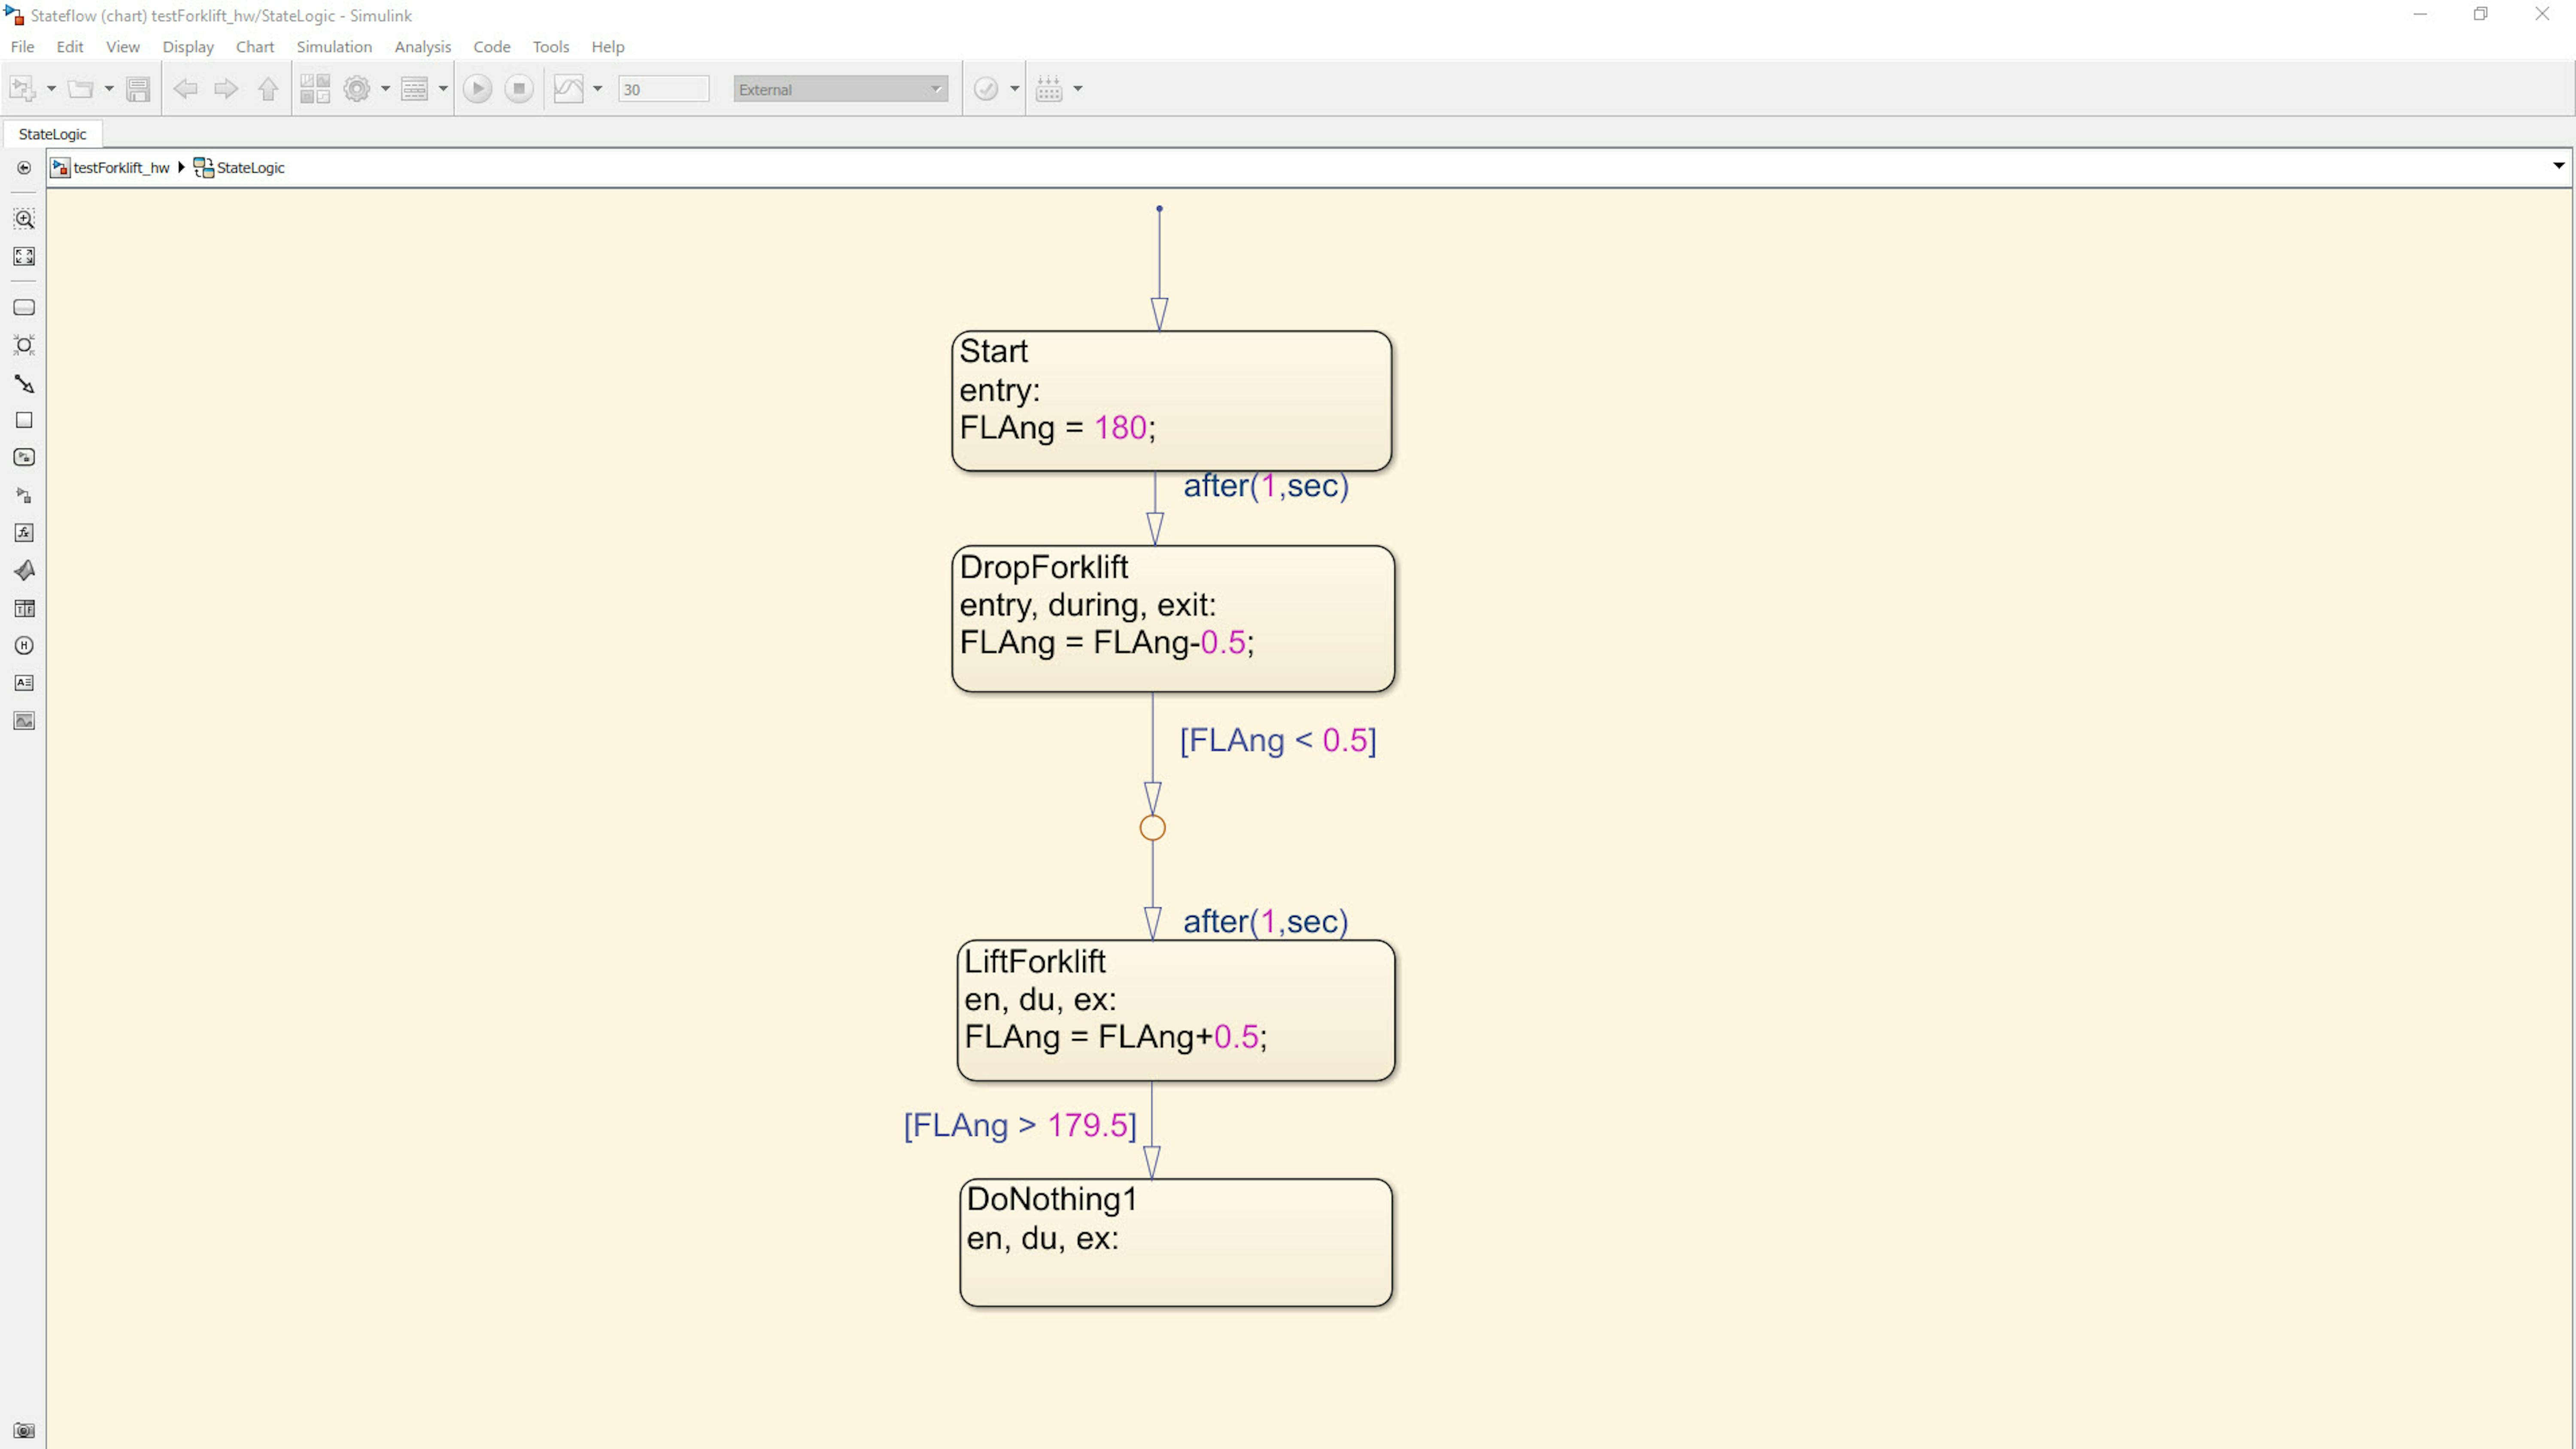
Task: Open the View menu
Action: 123,47
